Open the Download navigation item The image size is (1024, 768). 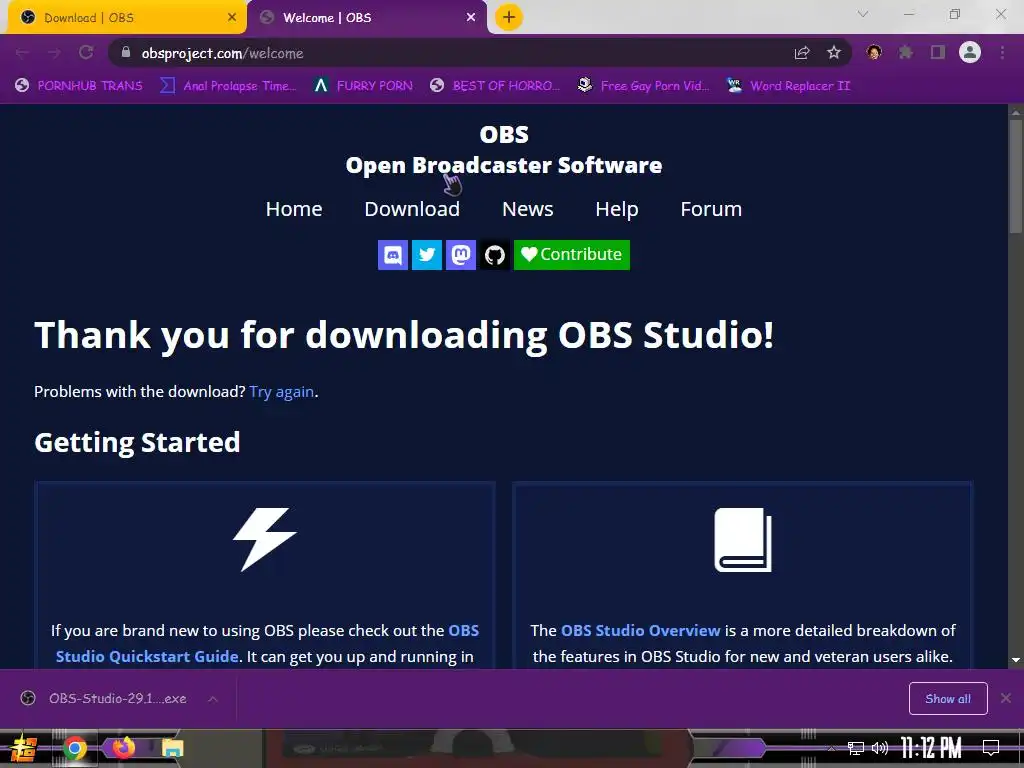412,209
